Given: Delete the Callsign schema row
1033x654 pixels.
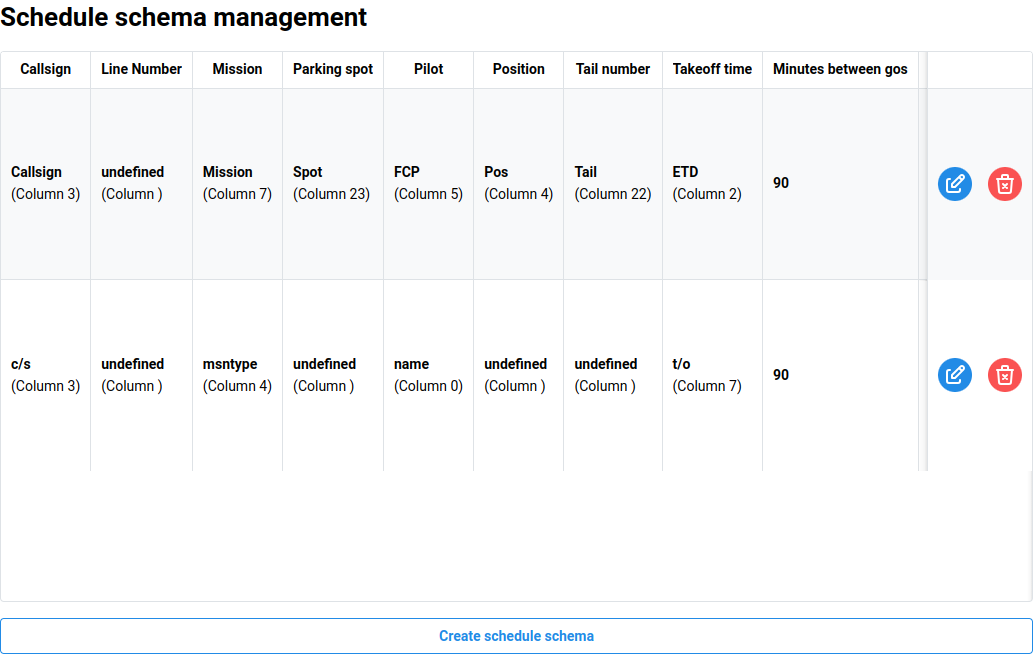Looking at the screenshot, I should click(1004, 184).
